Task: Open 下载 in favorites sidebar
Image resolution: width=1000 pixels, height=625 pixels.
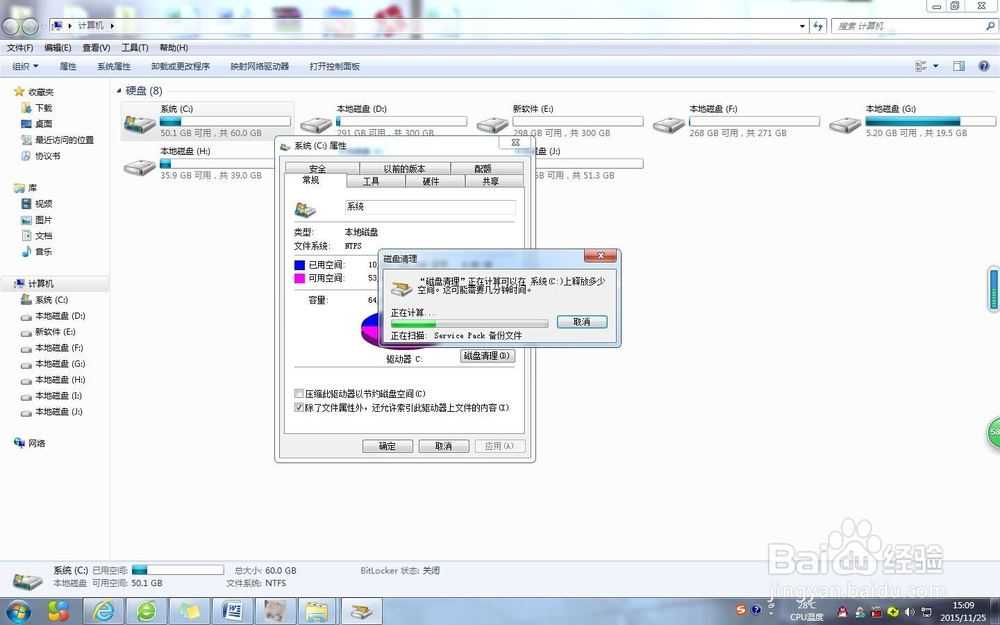Action: coord(36,108)
